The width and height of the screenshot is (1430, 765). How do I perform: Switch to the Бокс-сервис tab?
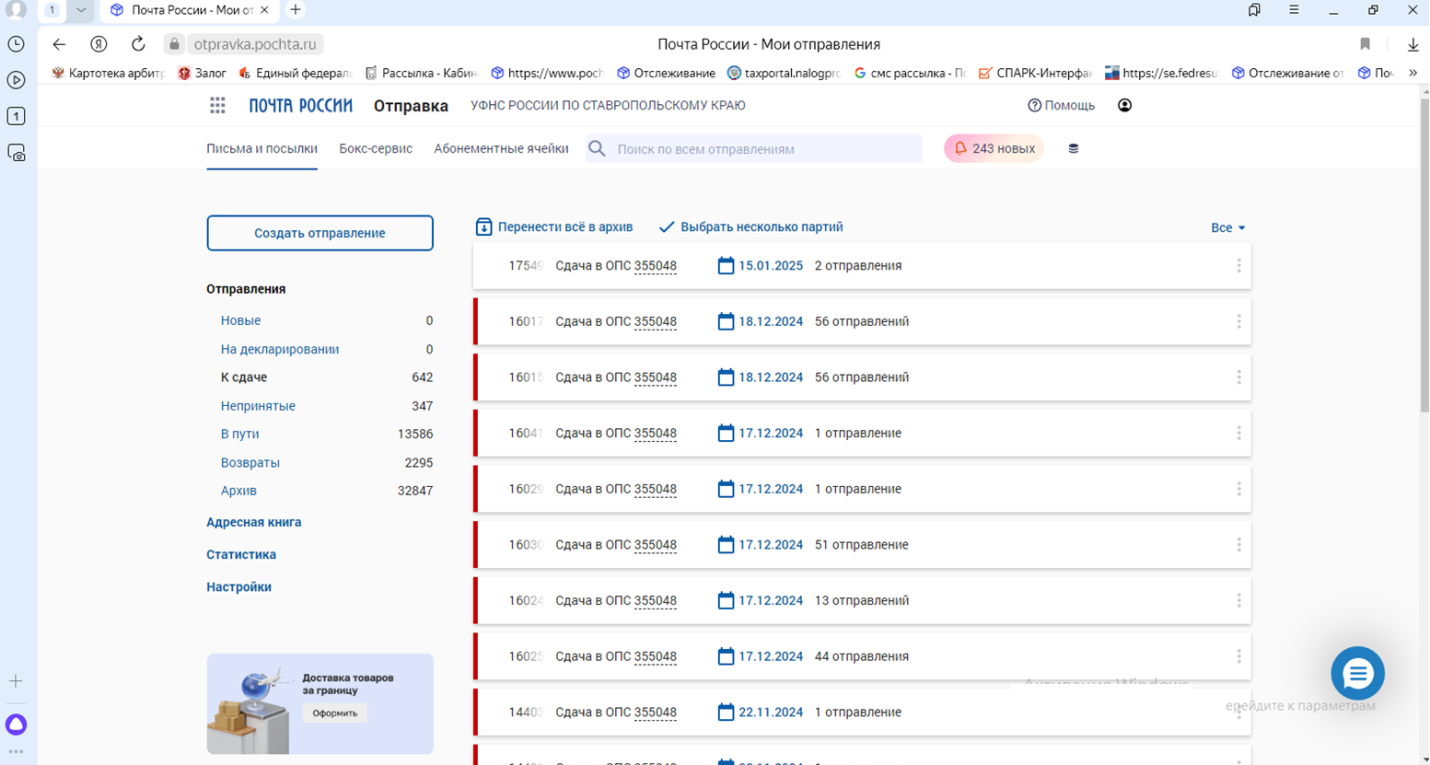tap(375, 149)
